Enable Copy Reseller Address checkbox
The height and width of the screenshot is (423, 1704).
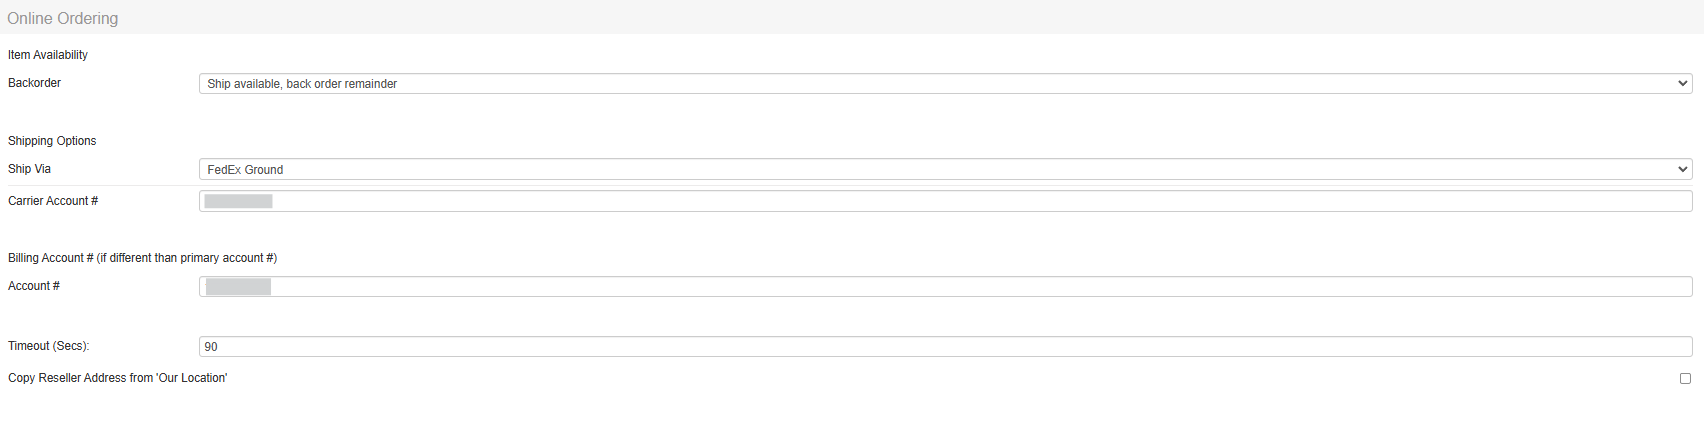(x=1685, y=379)
